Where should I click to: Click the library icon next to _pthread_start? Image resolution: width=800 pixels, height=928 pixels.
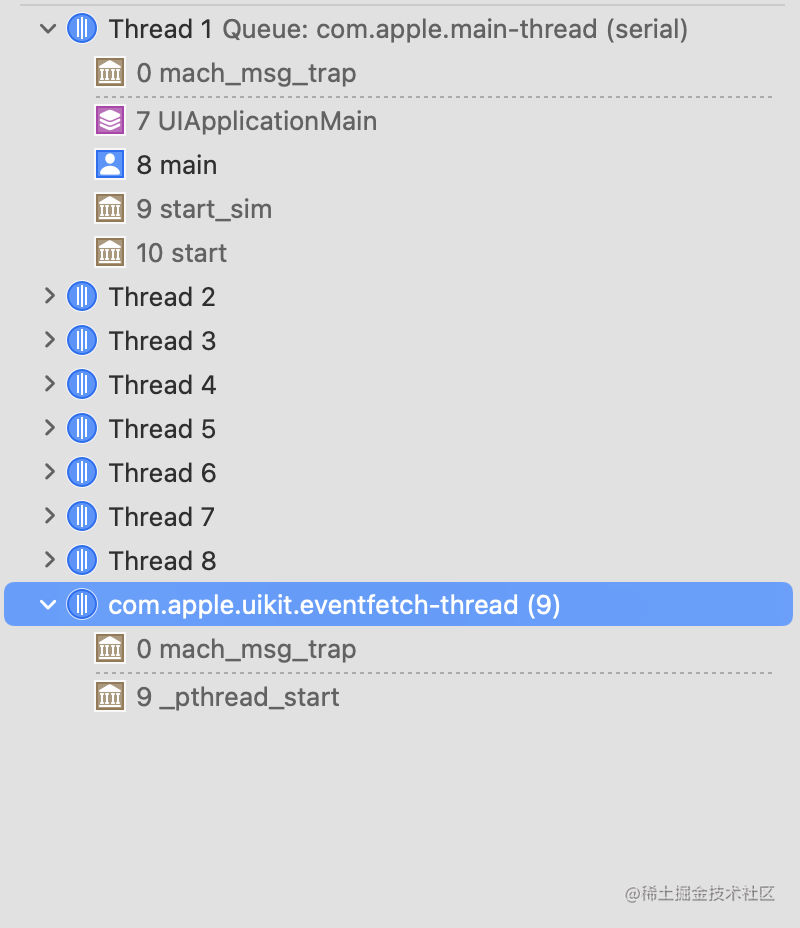coord(109,697)
